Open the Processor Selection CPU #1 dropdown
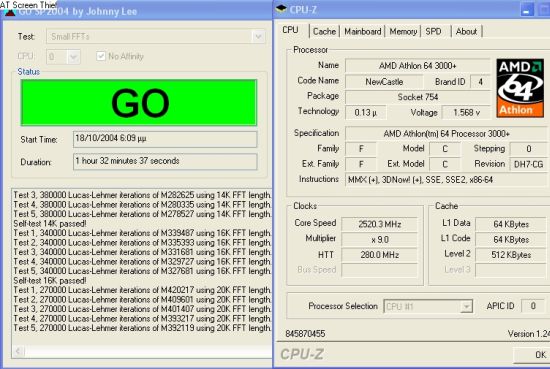Image resolution: width=550 pixels, height=369 pixels. pos(428,306)
